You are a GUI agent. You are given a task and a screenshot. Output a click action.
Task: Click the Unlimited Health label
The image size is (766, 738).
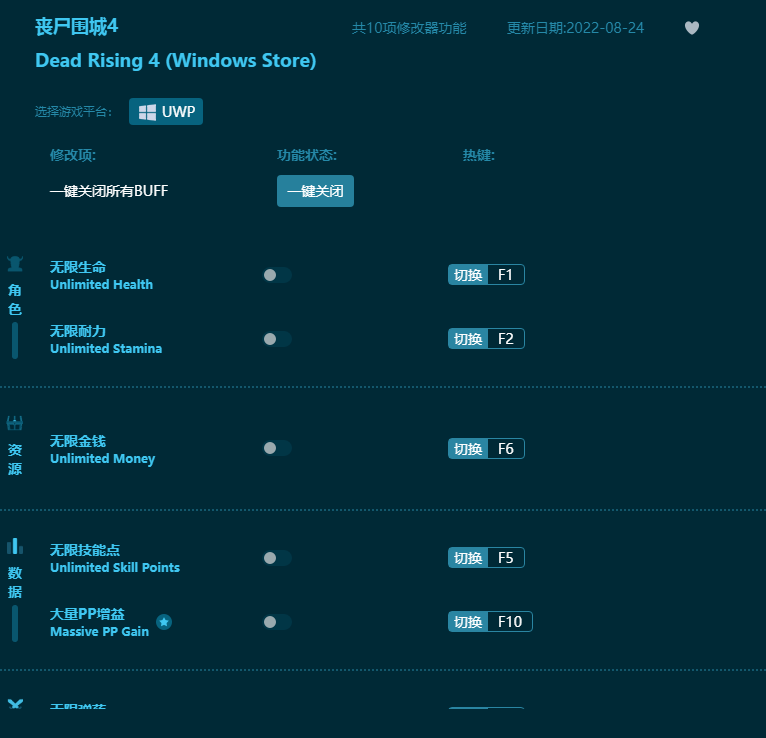(102, 285)
